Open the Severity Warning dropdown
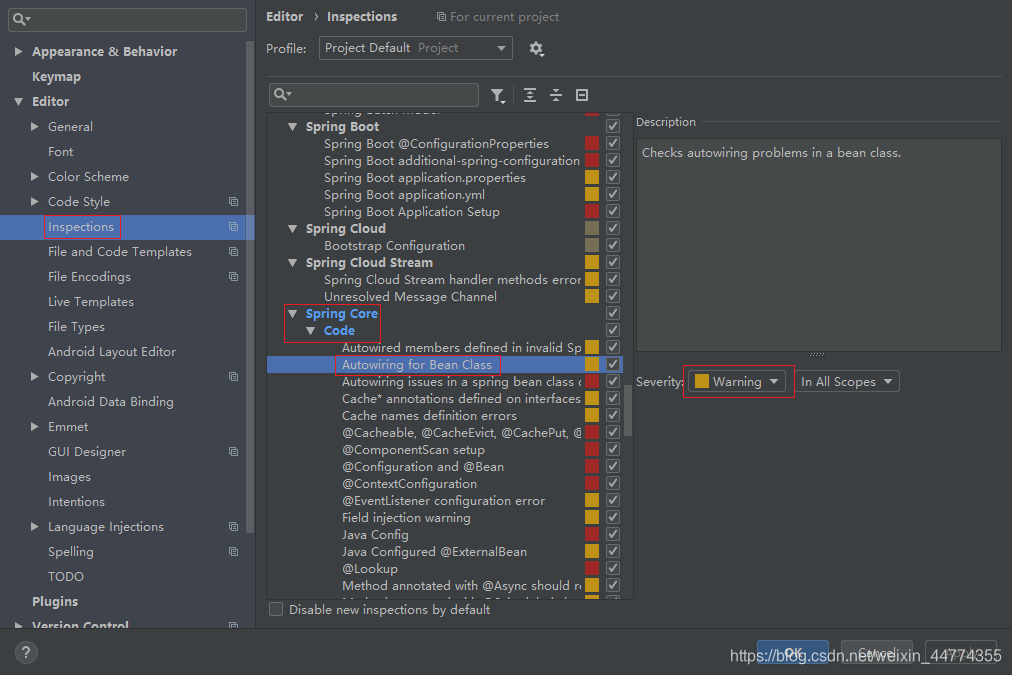This screenshot has height=675, width=1012. click(737, 381)
